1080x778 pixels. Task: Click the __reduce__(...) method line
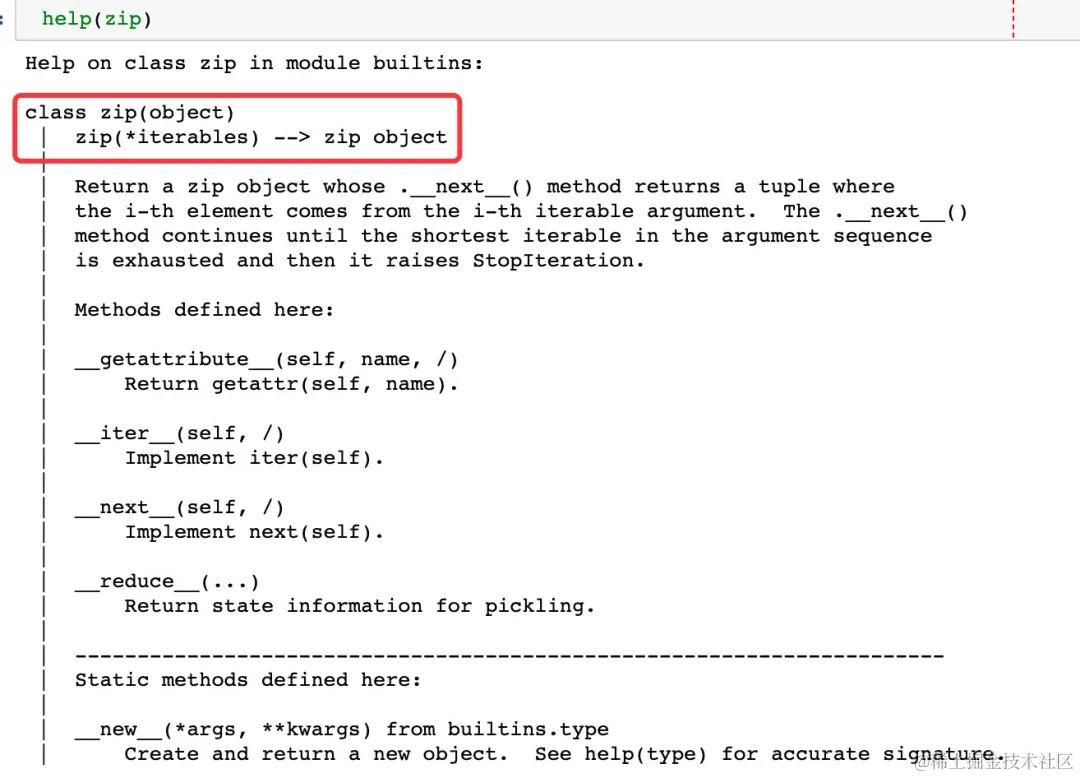tap(167, 582)
